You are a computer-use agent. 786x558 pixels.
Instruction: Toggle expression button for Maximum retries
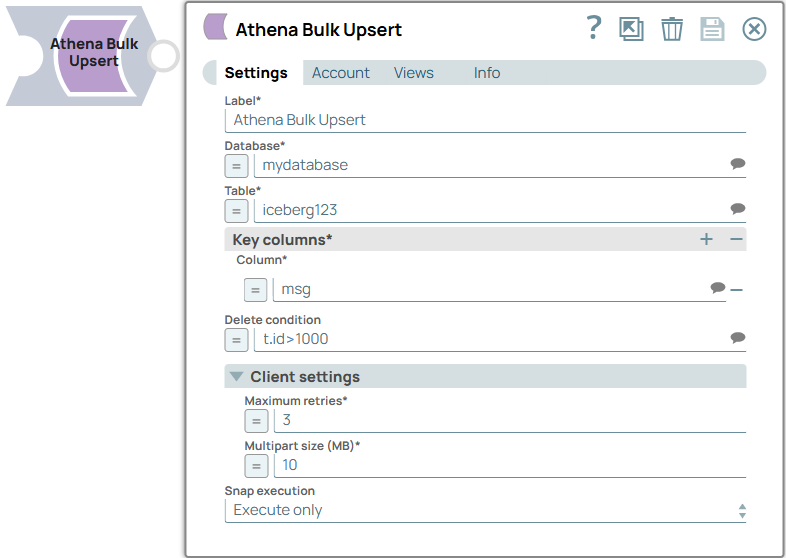tap(256, 421)
